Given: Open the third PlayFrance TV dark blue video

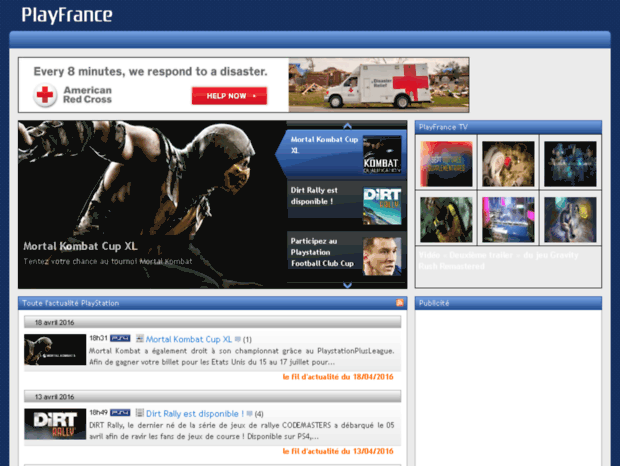Looking at the screenshot, I should click(570, 164).
